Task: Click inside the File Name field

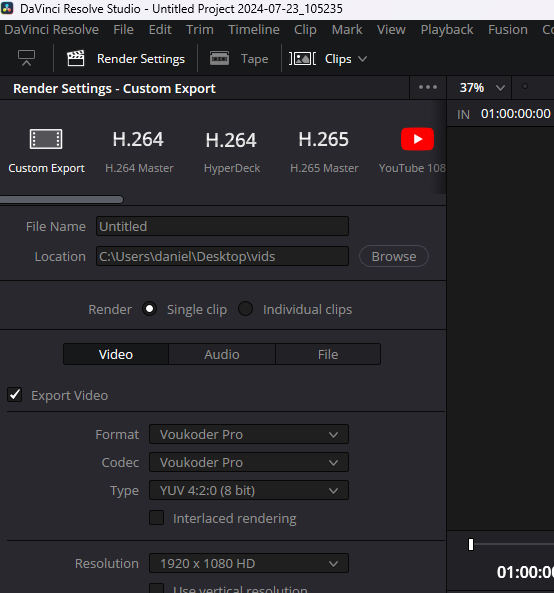Action: pos(222,226)
